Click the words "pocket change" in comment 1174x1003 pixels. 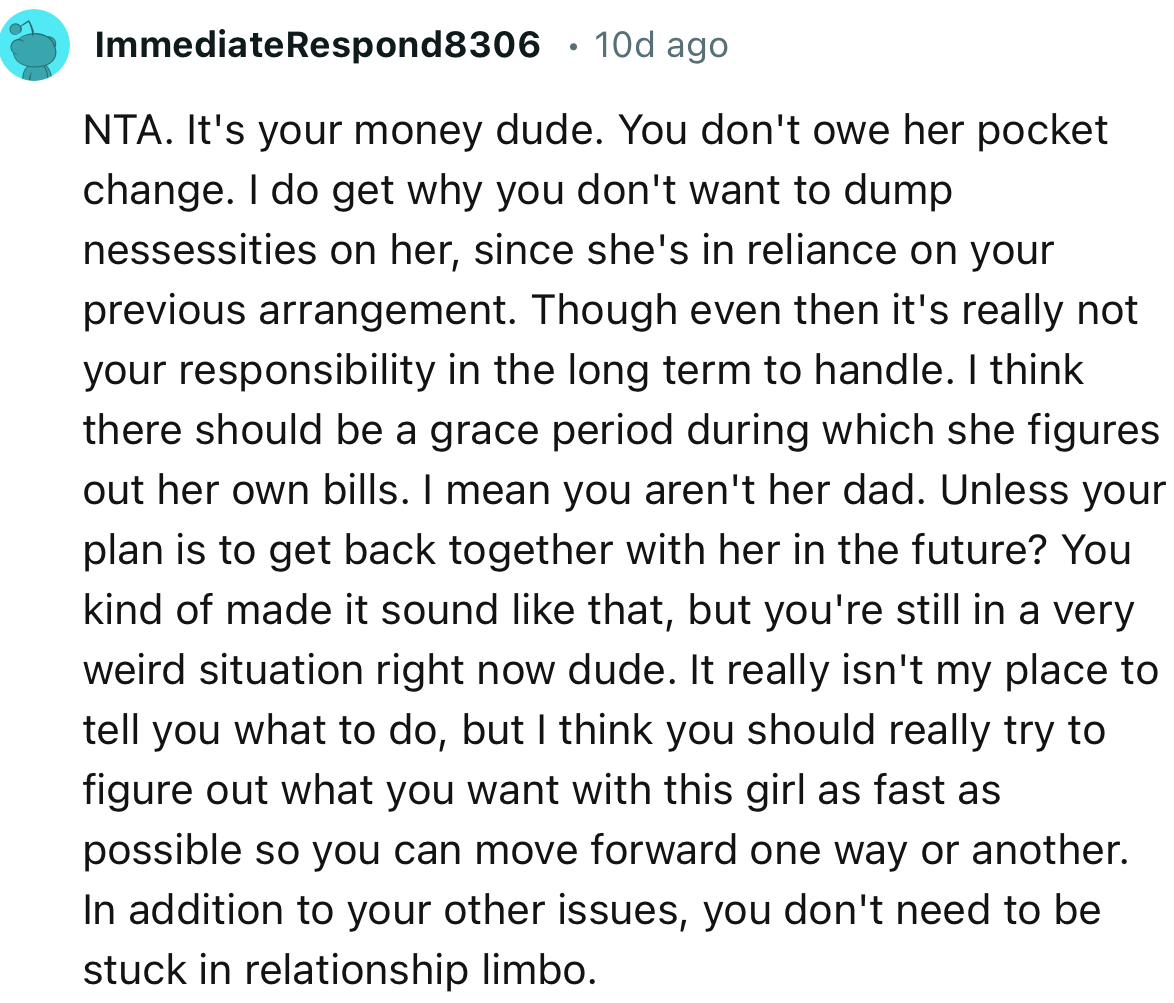[x=1040, y=131]
